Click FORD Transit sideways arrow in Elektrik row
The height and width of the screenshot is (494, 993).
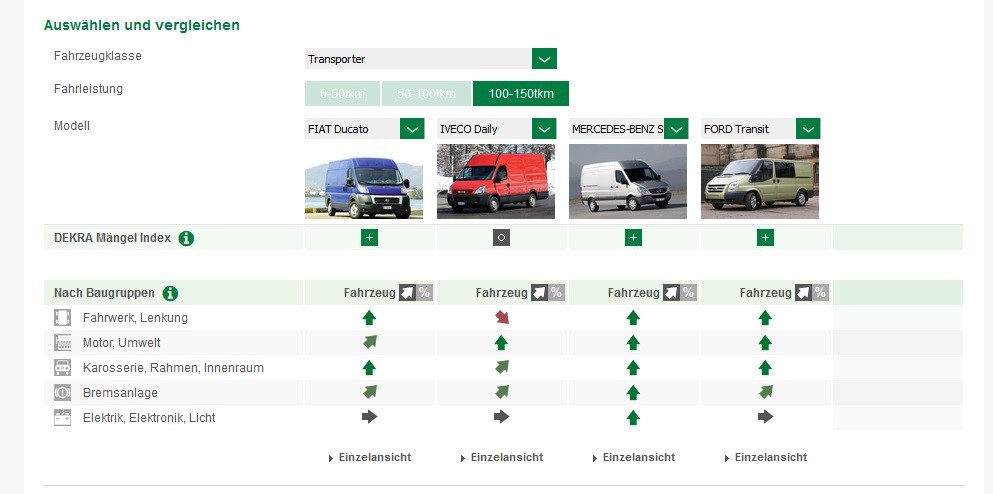coord(766,417)
